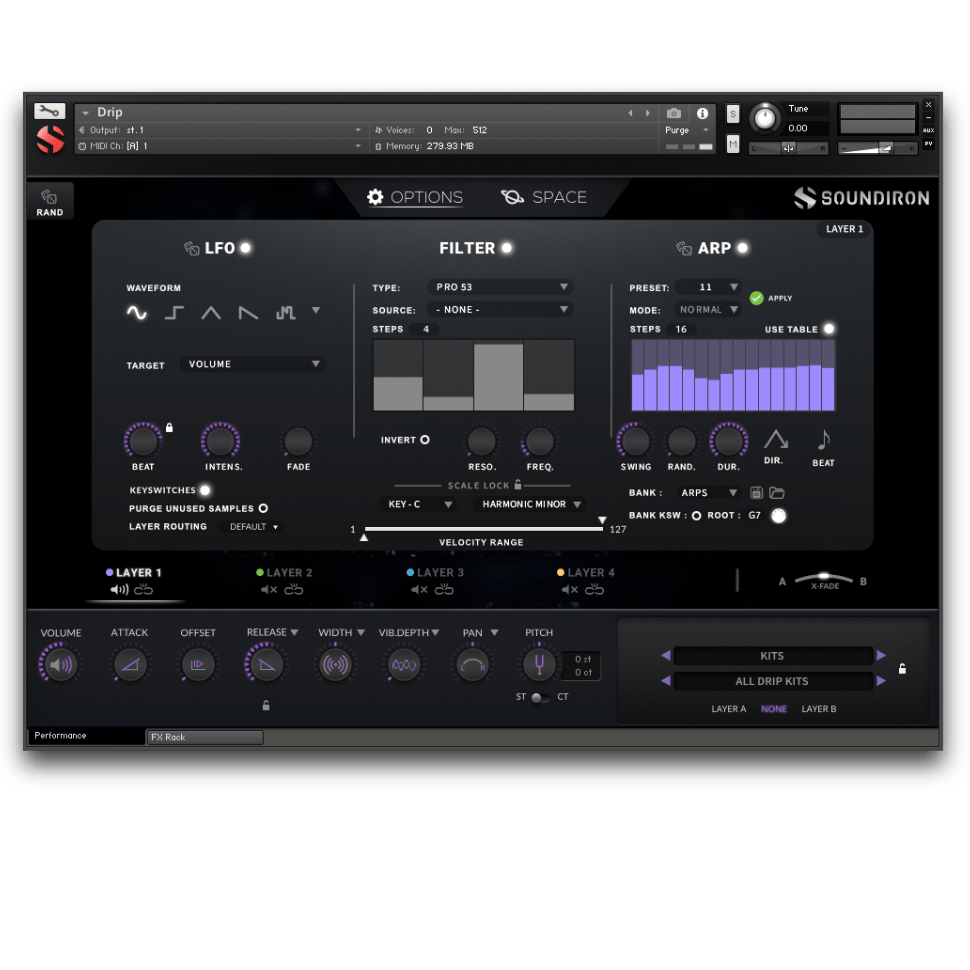Open the filter SOURCE dropdown
The height and width of the screenshot is (970, 970).
(x=500, y=309)
